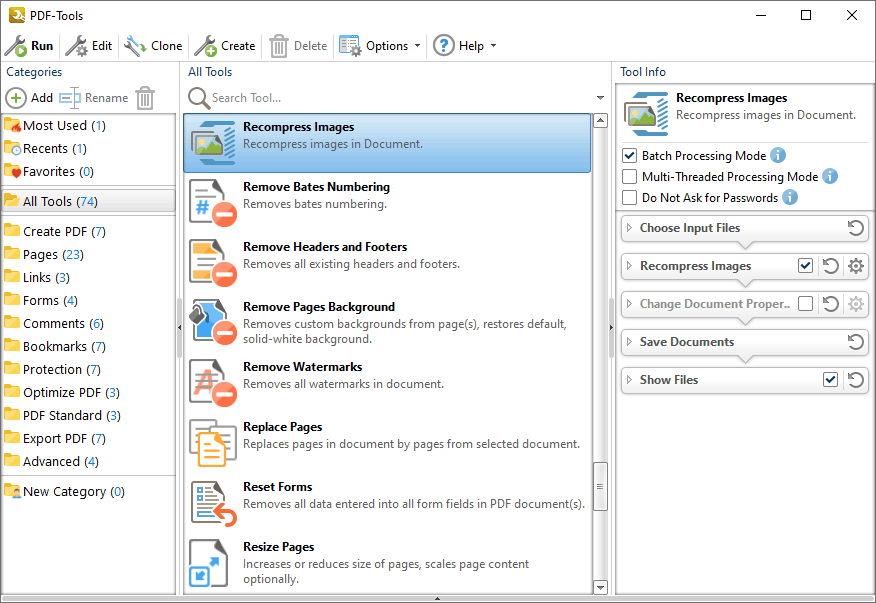
Task: Open Recompress Images step settings gear
Action: (856, 266)
